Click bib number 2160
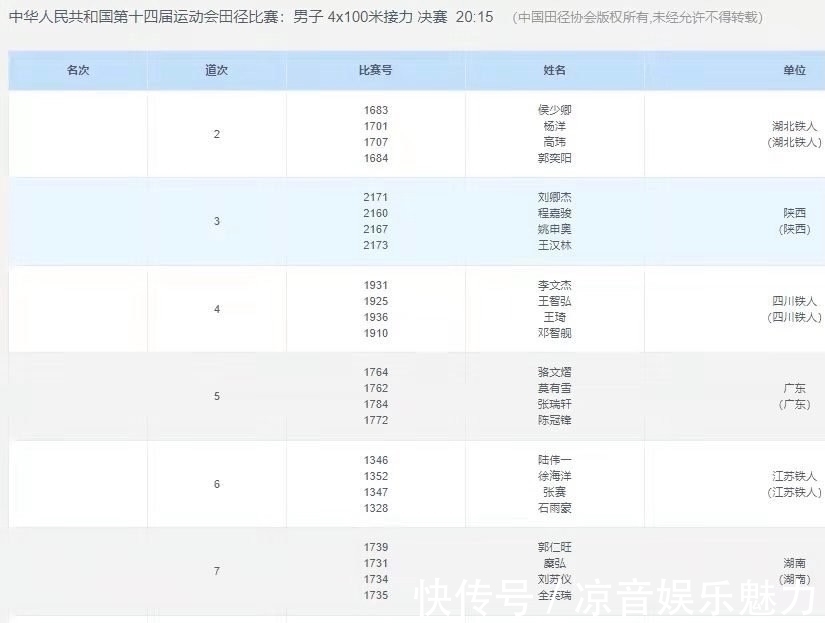Viewport: 825px width, 623px height. (x=376, y=213)
